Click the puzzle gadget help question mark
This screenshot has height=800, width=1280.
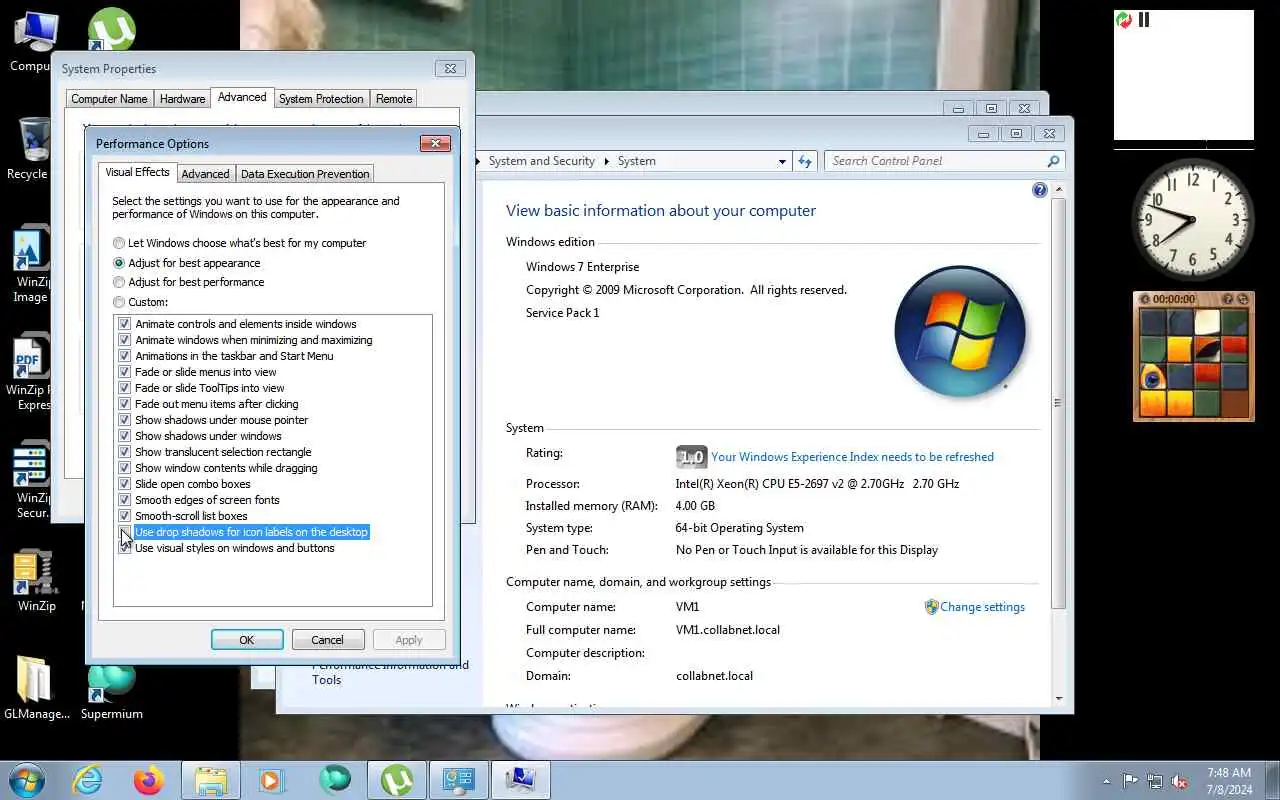1229,299
